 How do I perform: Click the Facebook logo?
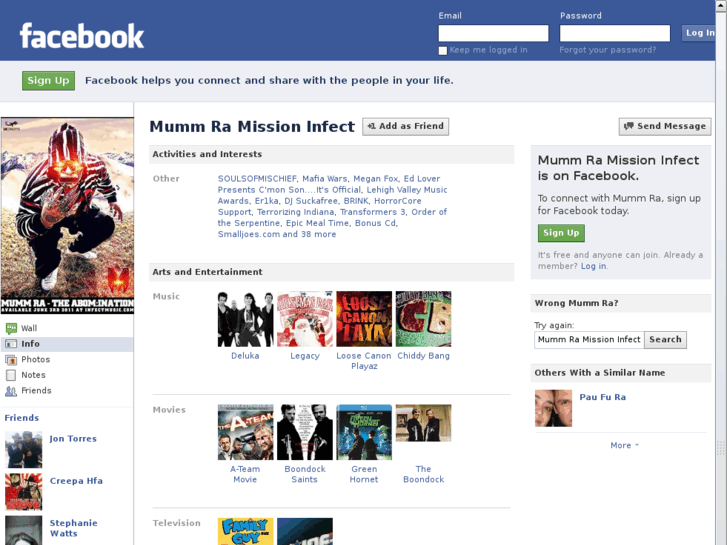(x=82, y=36)
